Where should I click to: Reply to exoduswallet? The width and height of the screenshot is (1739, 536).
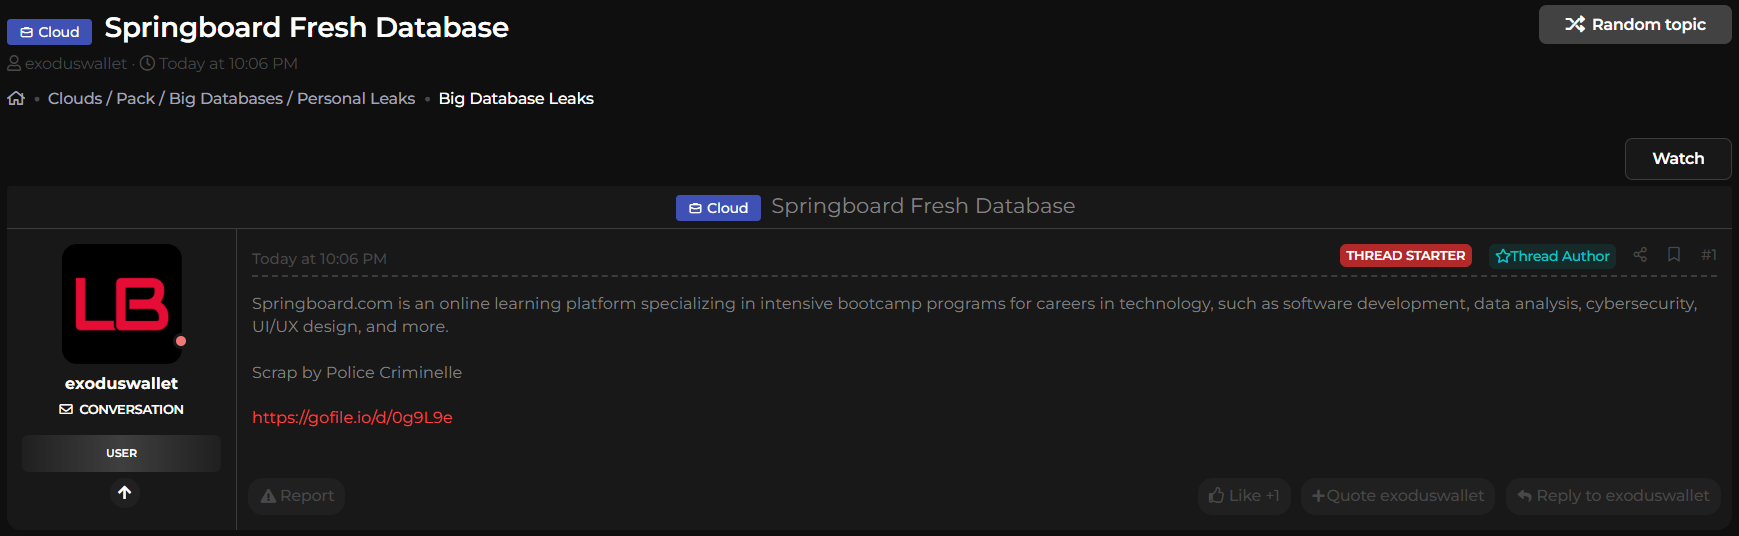[x=1612, y=496]
